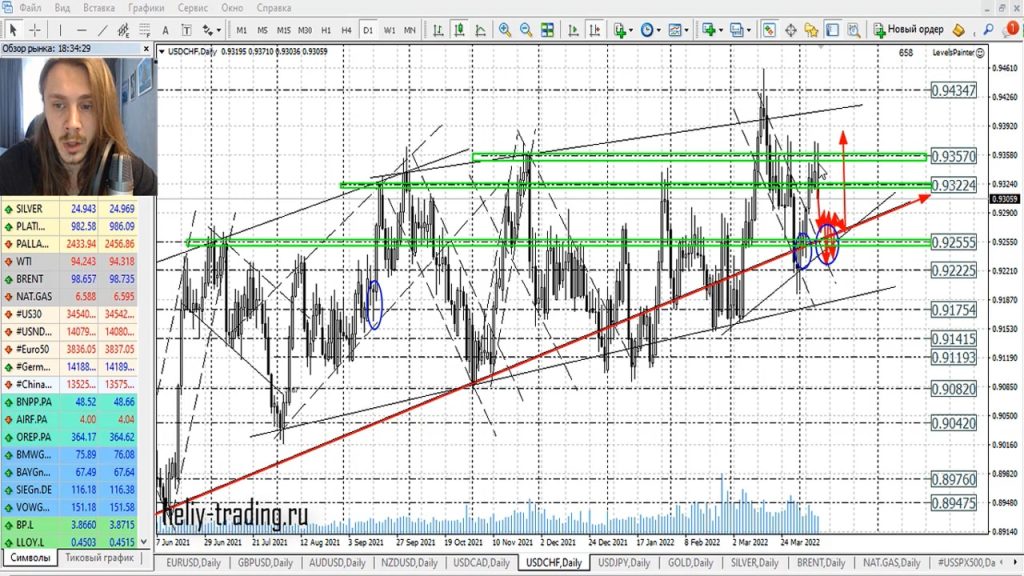Pick the trendline drawing tool
Viewport: 1024px width, 576px height.
[x=103, y=30]
